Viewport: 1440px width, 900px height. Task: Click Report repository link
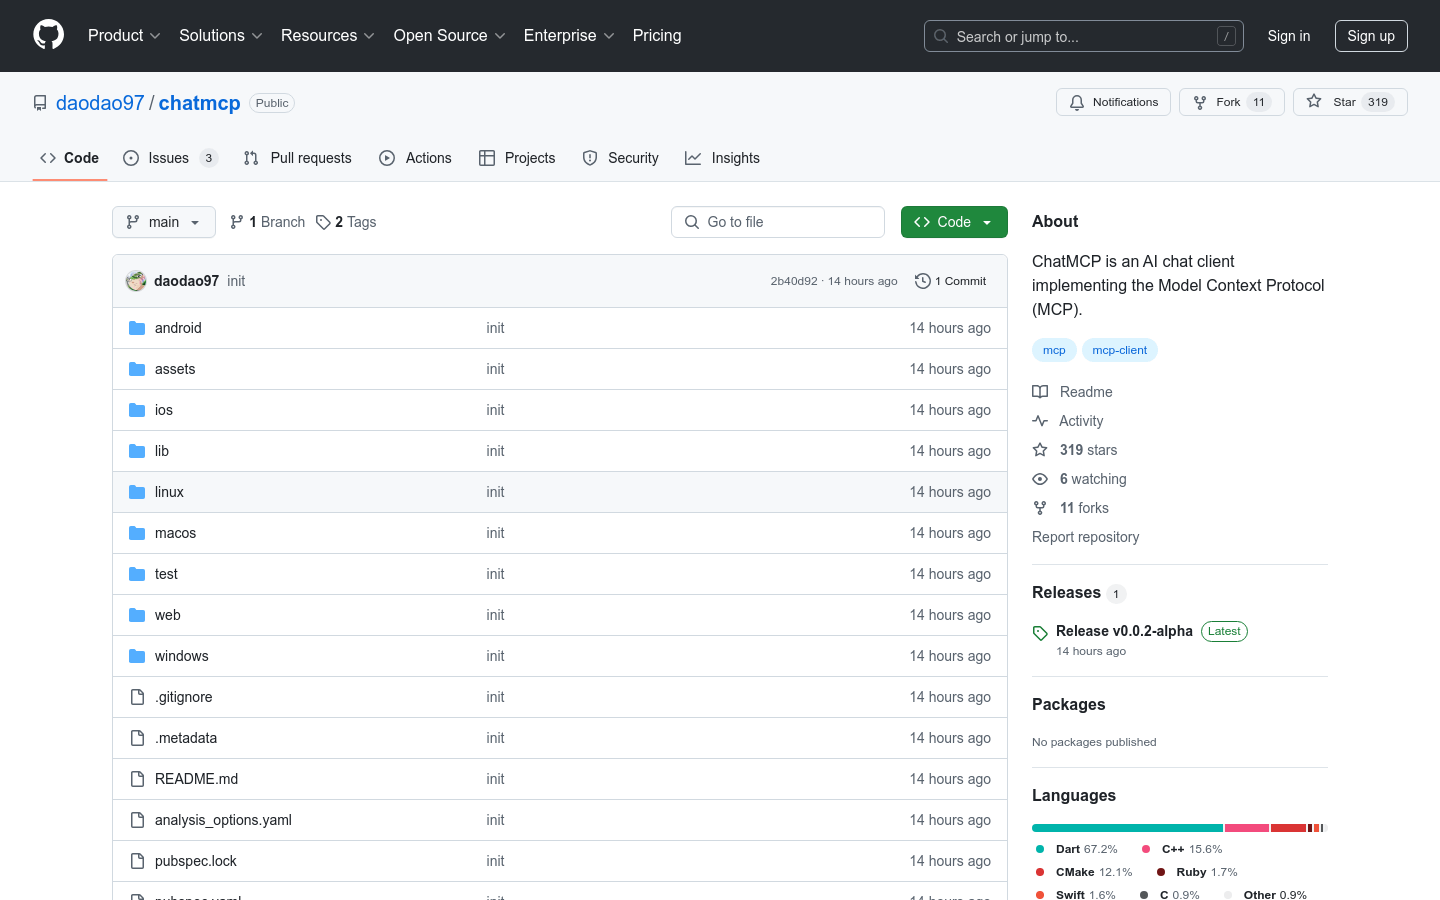tap(1085, 537)
